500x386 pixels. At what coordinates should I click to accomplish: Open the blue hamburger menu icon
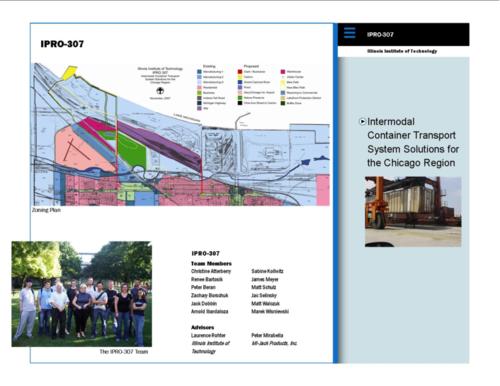349,33
